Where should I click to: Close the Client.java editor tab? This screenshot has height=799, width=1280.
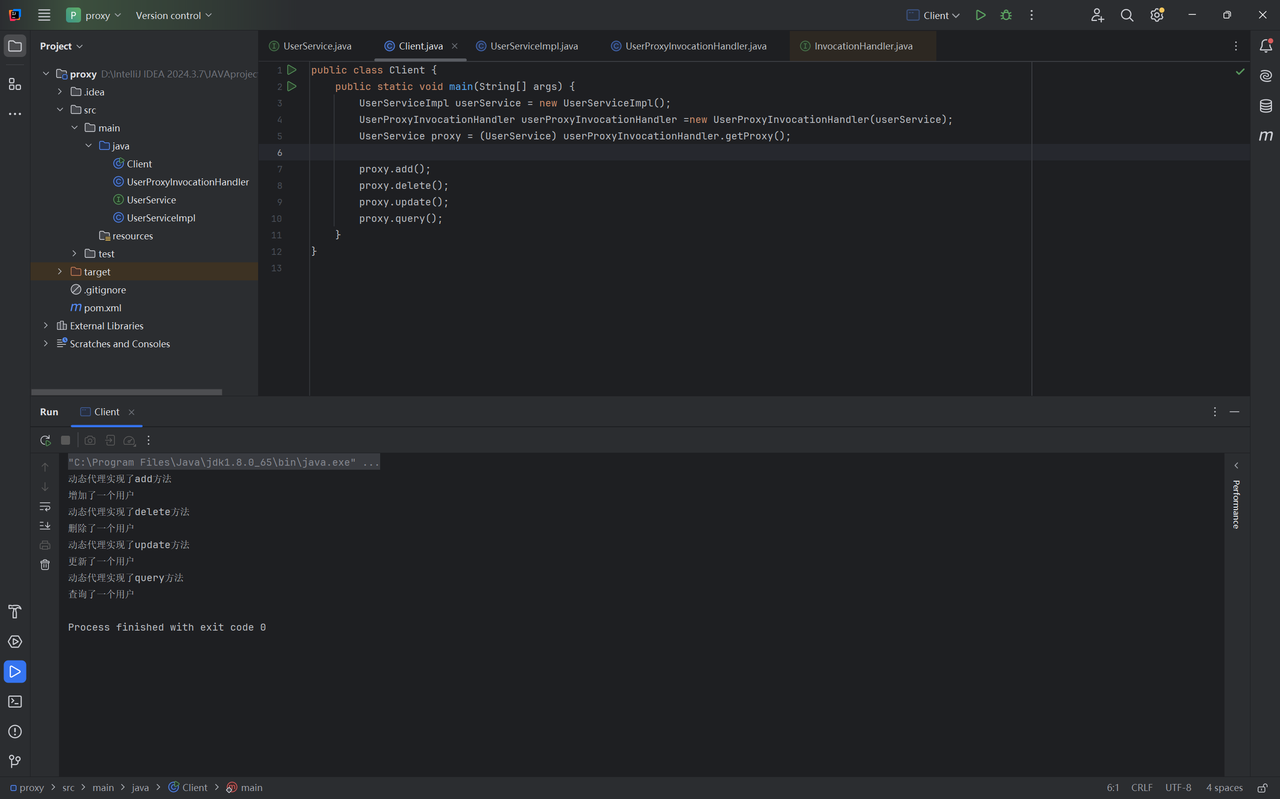click(x=455, y=46)
